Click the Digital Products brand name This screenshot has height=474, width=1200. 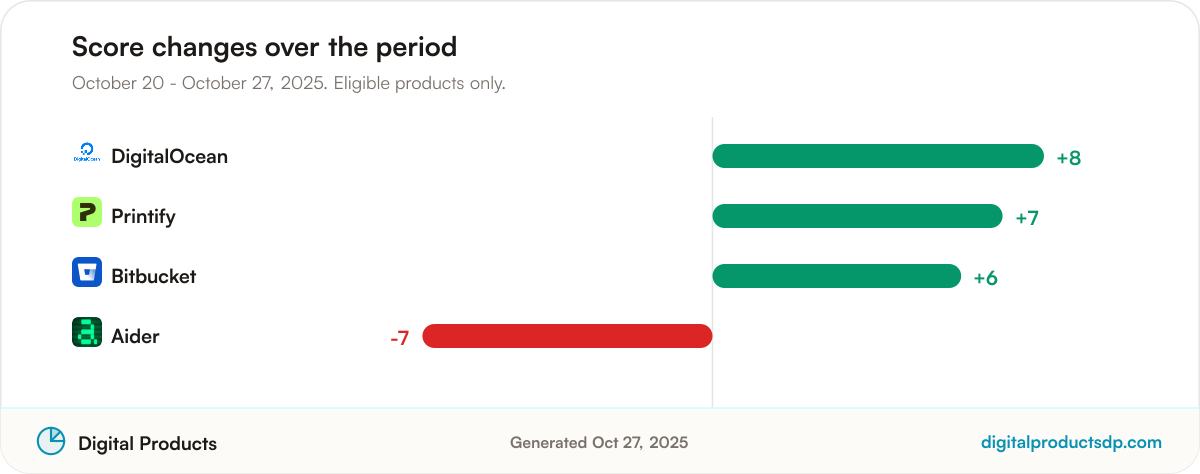tap(147, 443)
